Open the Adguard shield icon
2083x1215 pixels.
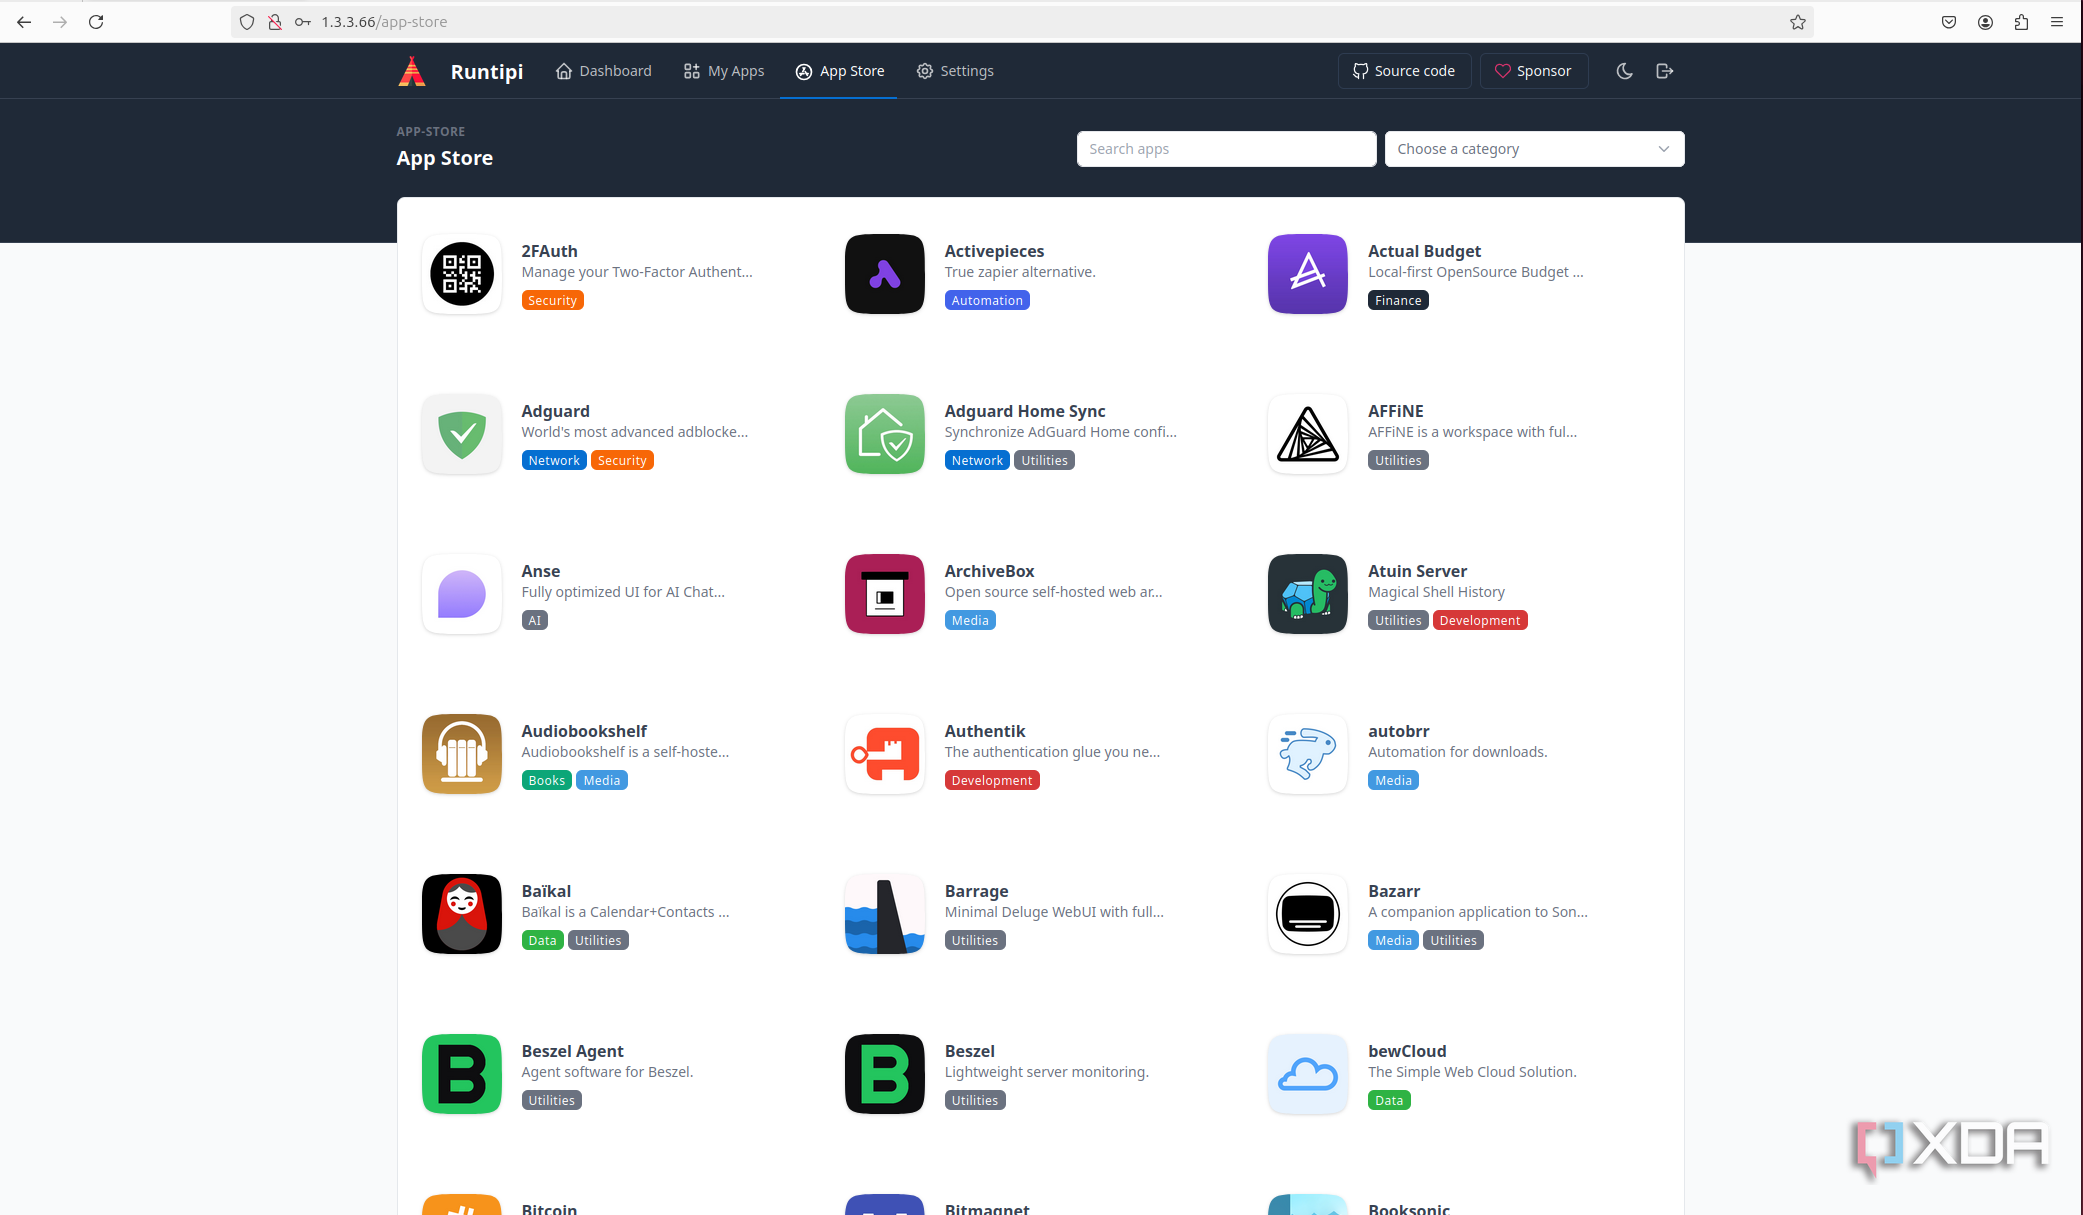tap(461, 434)
